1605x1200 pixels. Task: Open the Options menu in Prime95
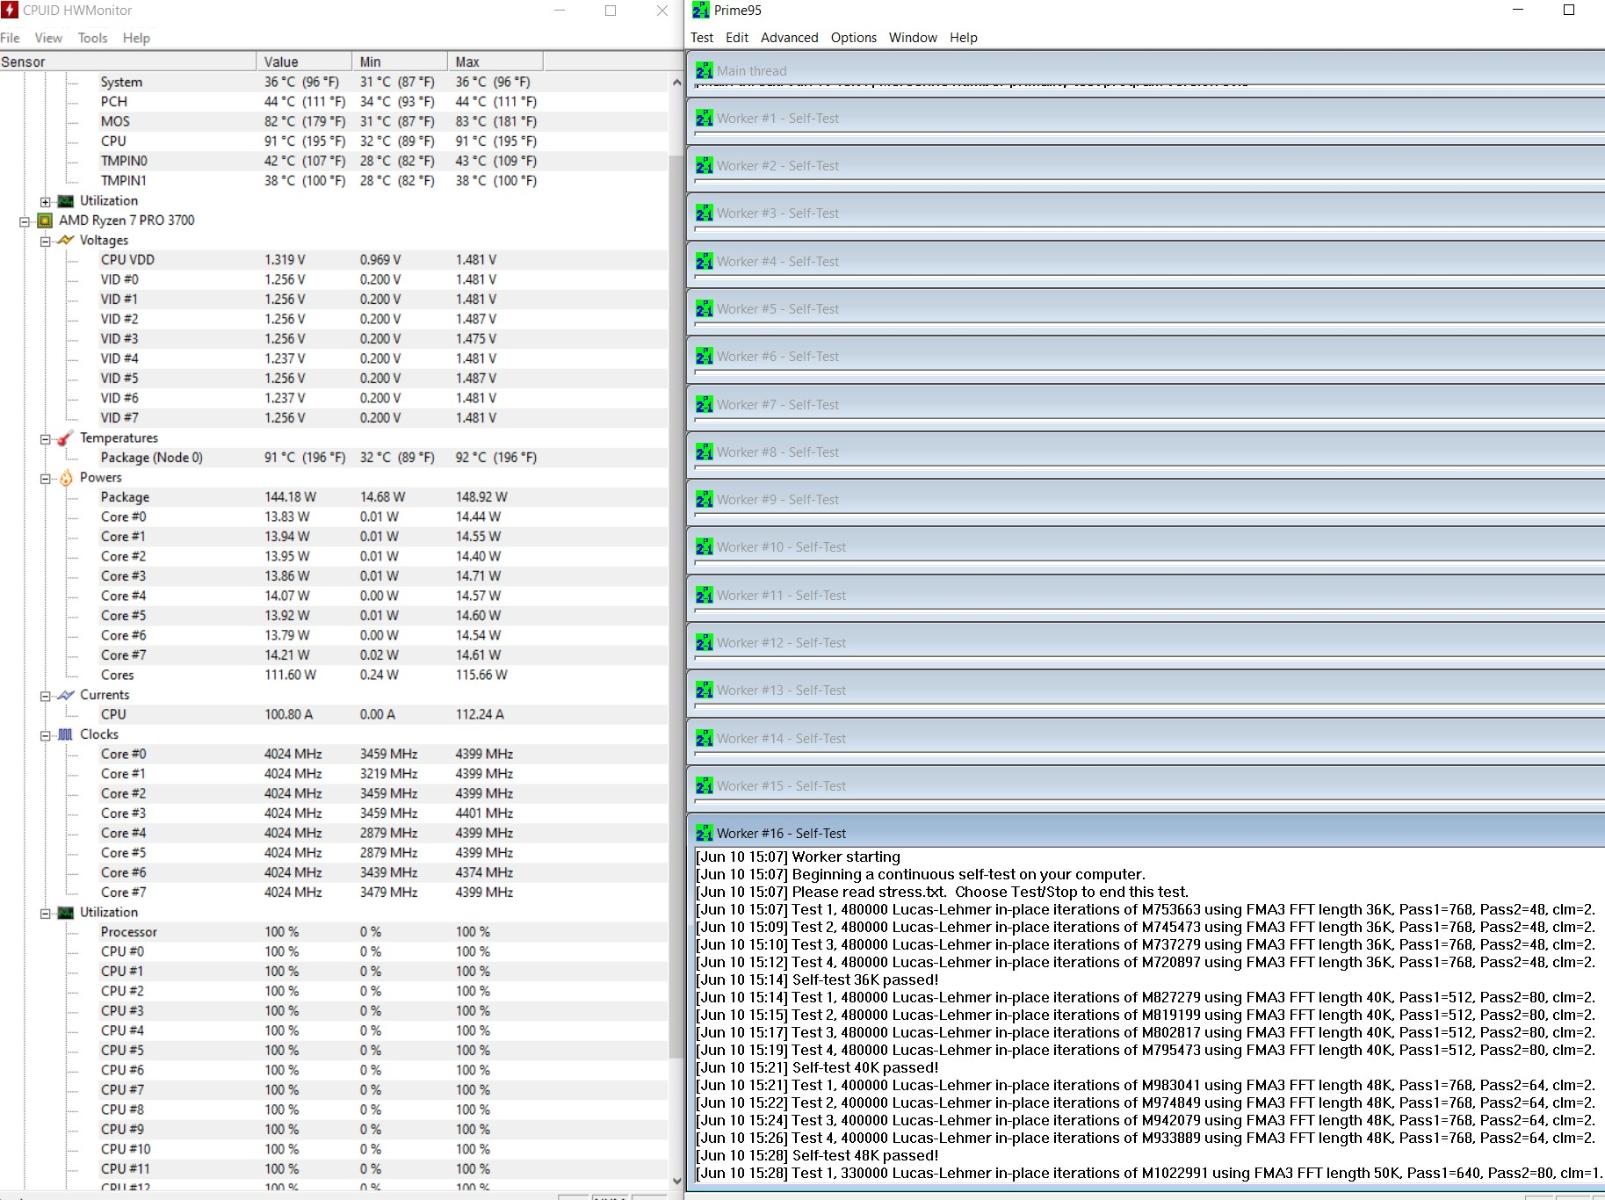coord(853,38)
